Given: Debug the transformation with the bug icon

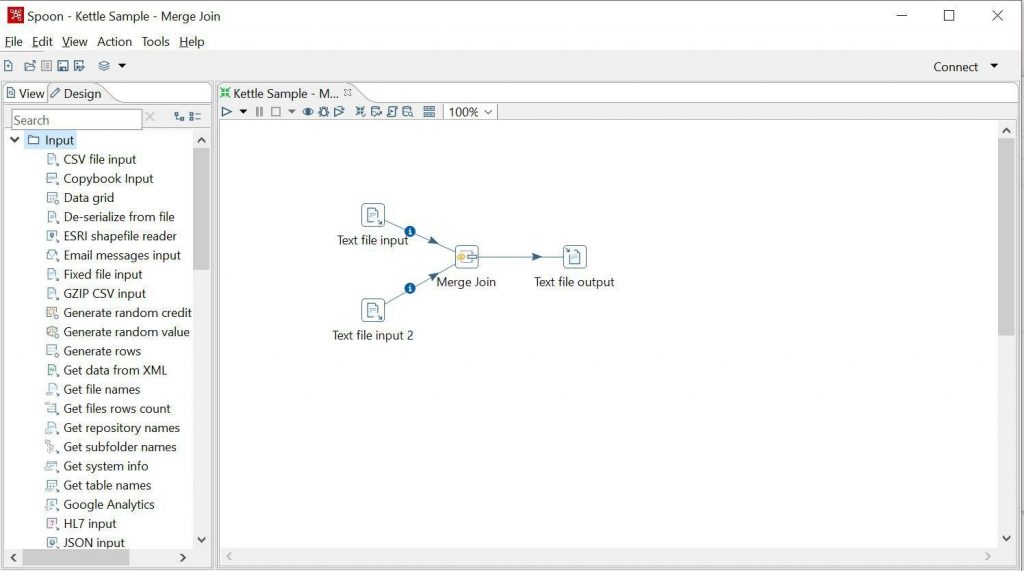Looking at the screenshot, I should (x=323, y=112).
